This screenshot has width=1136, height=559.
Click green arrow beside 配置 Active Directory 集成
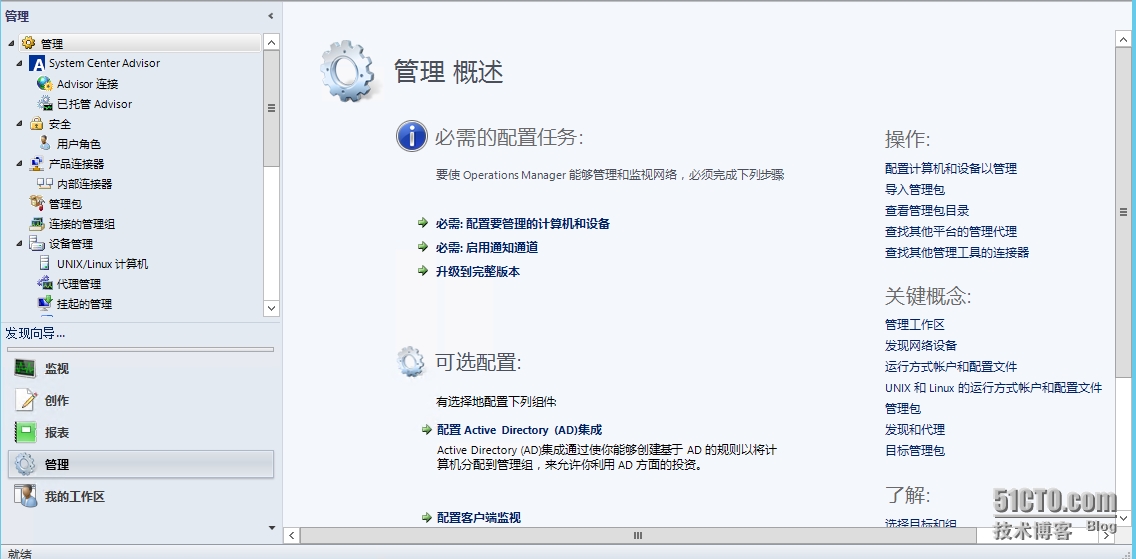(x=427, y=429)
